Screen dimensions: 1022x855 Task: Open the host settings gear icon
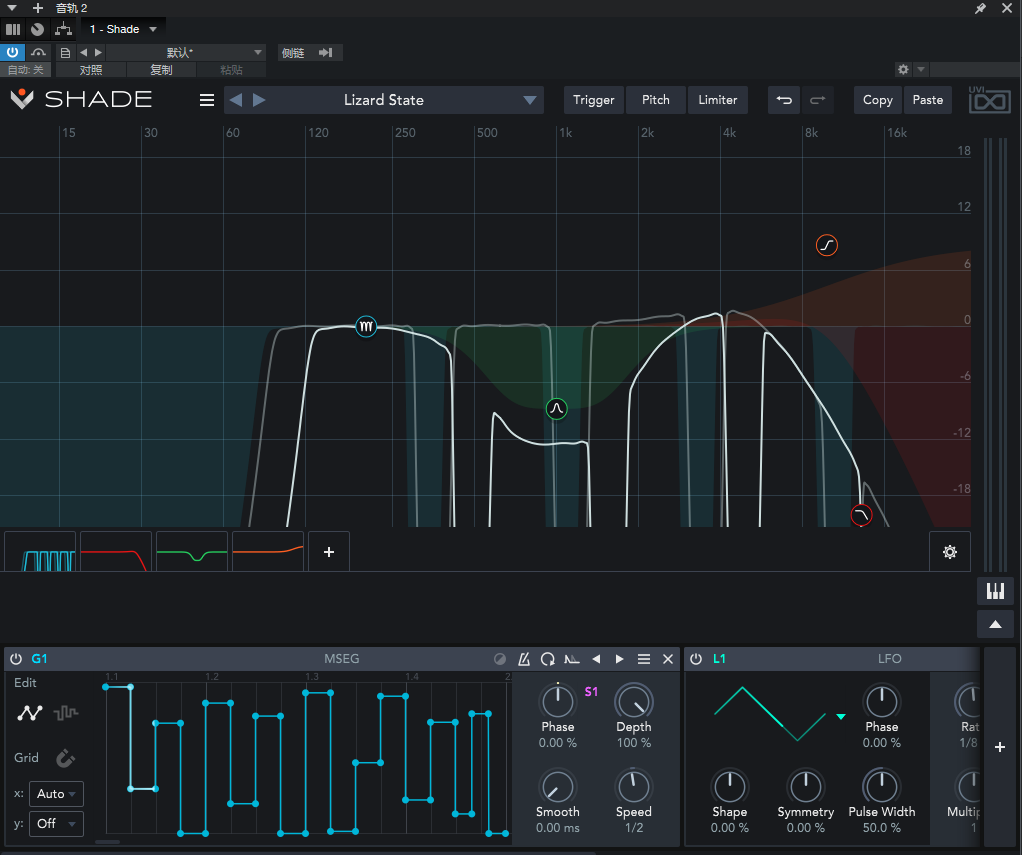click(x=903, y=69)
